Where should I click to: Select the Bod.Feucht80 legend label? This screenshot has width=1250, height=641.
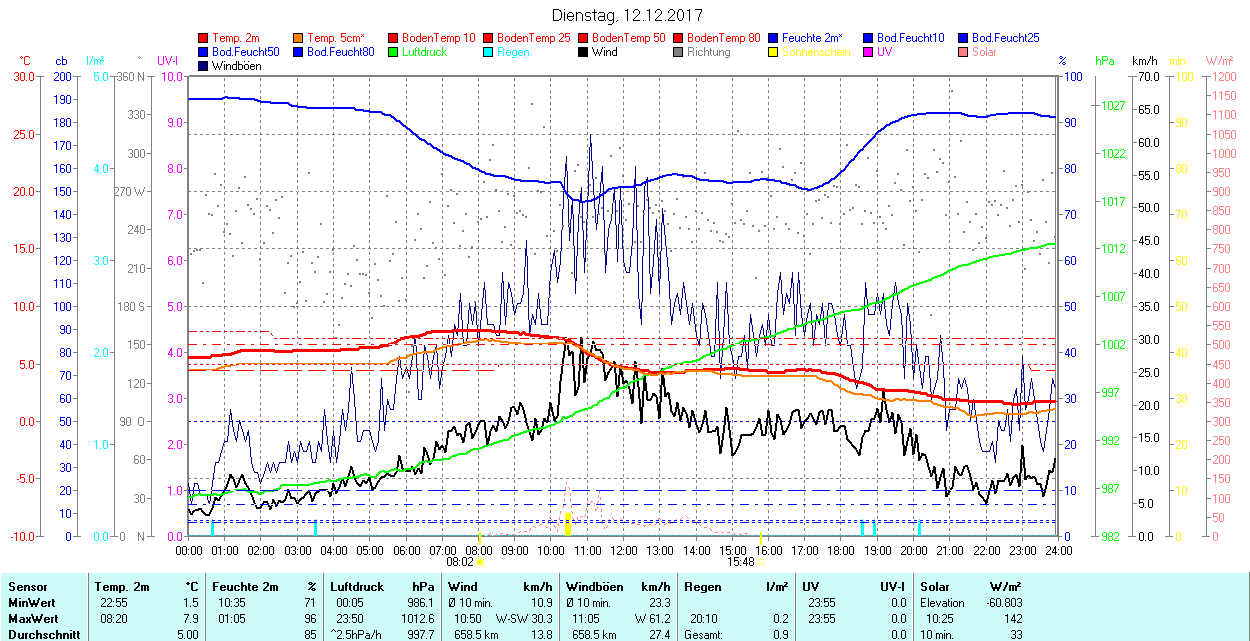pos(340,52)
